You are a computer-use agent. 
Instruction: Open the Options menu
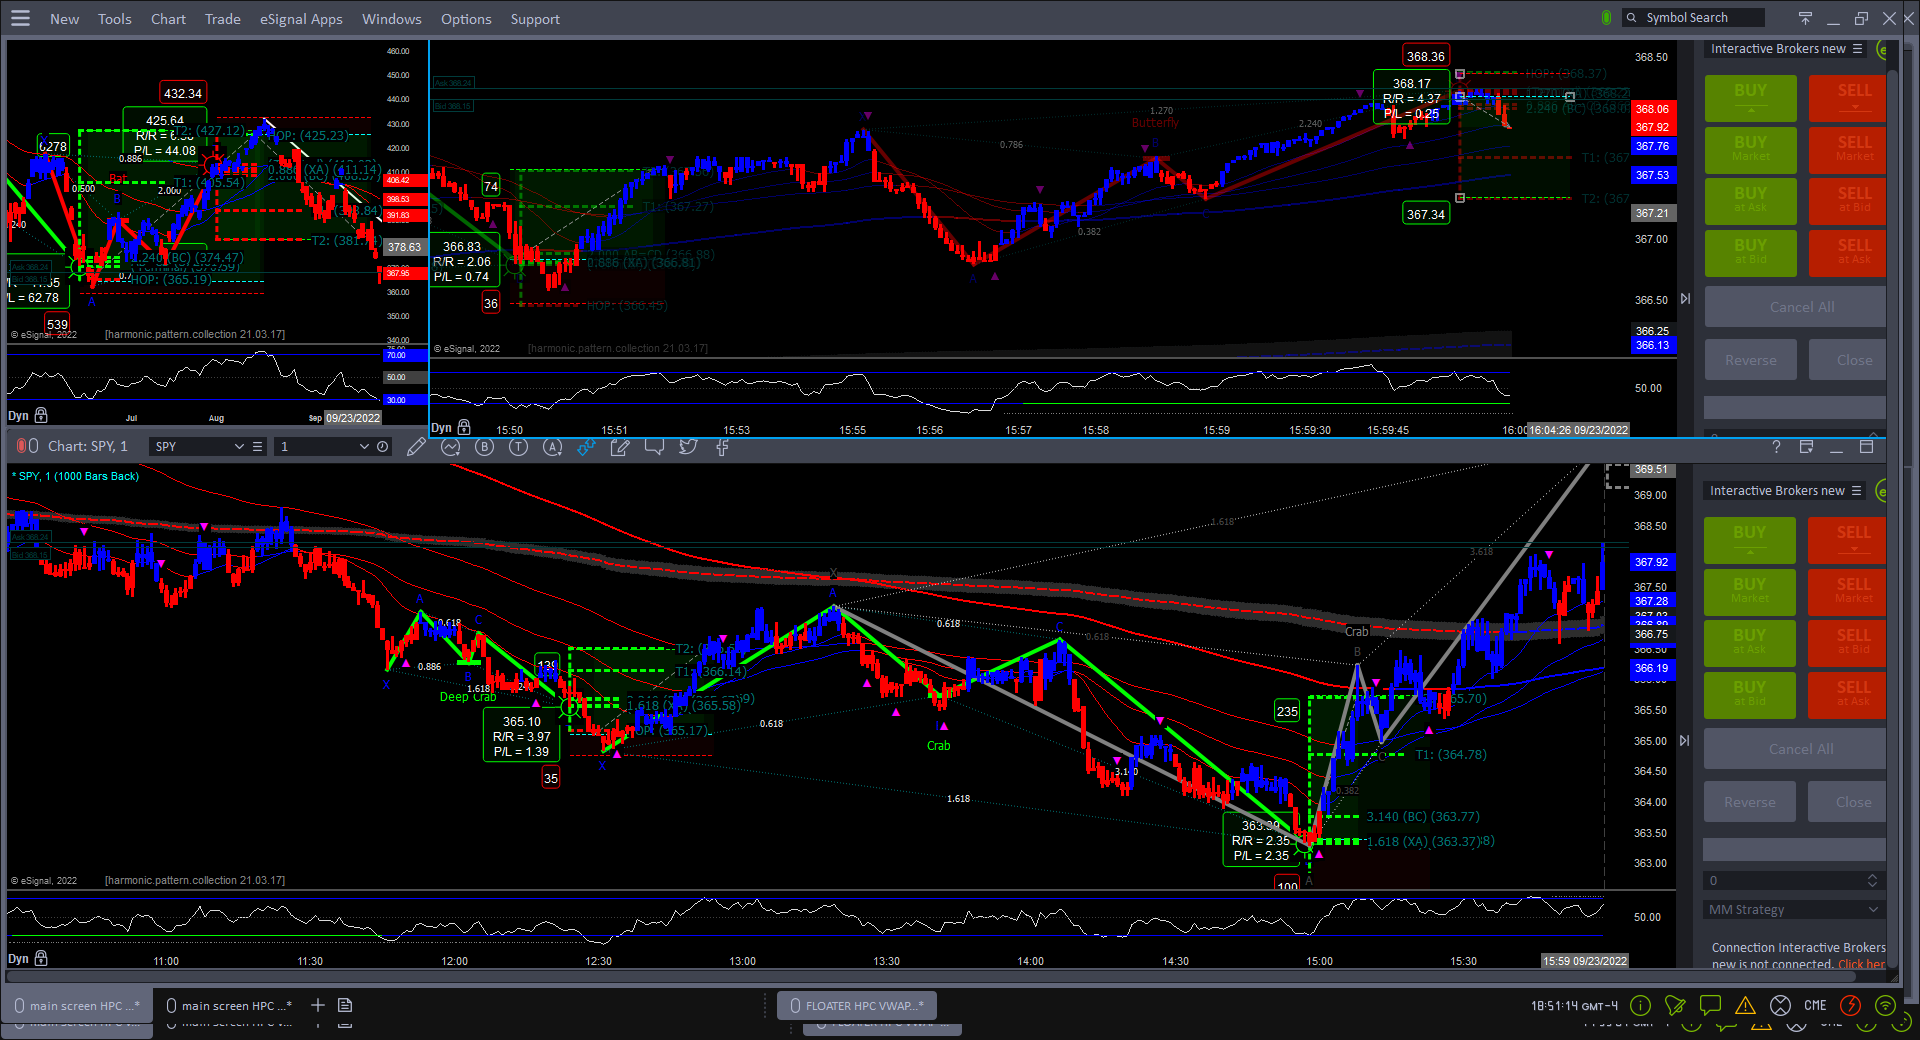tap(466, 19)
